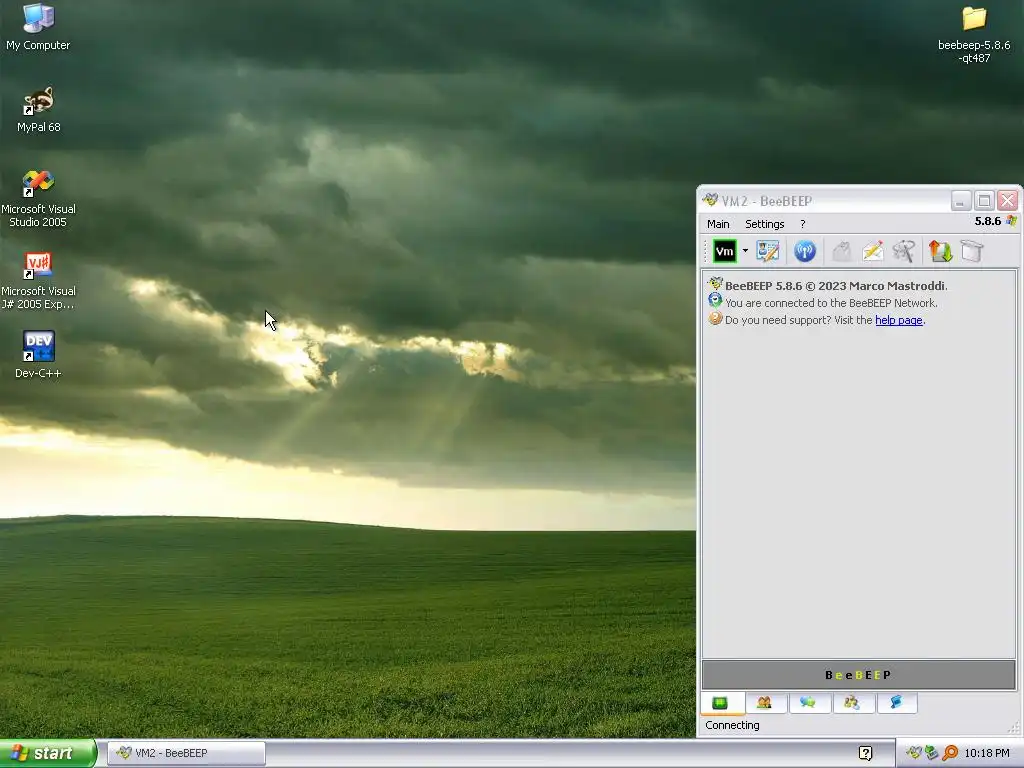The height and width of the screenshot is (768, 1024).
Task: Click the question mark balloon icon in taskbar
Action: pos(865,753)
